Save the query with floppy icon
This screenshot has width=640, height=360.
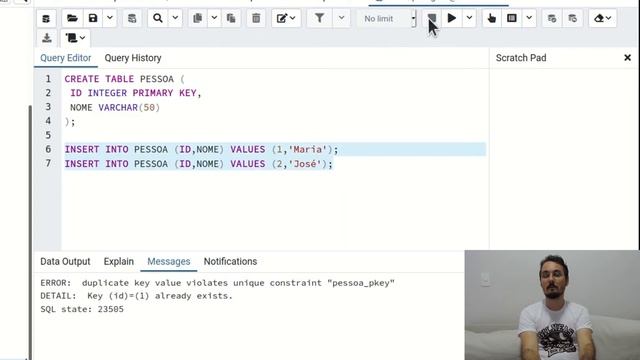click(93, 18)
